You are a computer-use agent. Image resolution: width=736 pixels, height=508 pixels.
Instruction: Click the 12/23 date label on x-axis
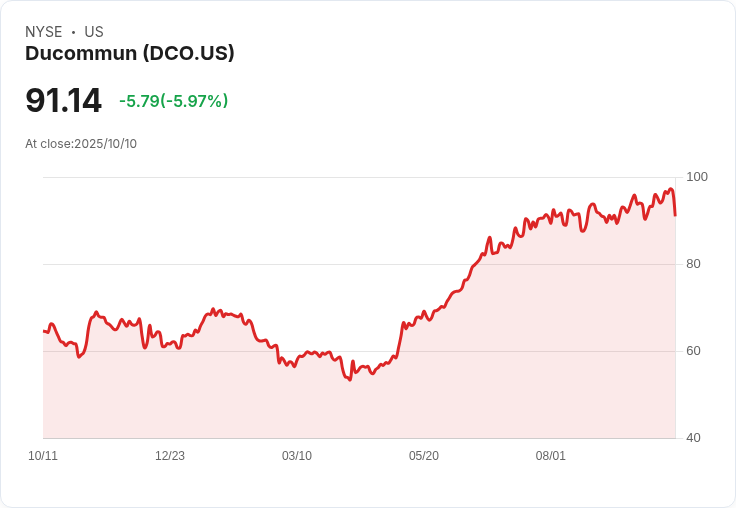point(170,456)
